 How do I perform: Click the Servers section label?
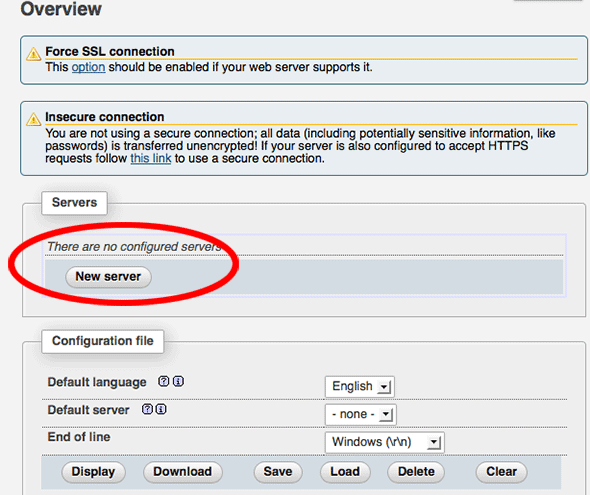coord(75,203)
